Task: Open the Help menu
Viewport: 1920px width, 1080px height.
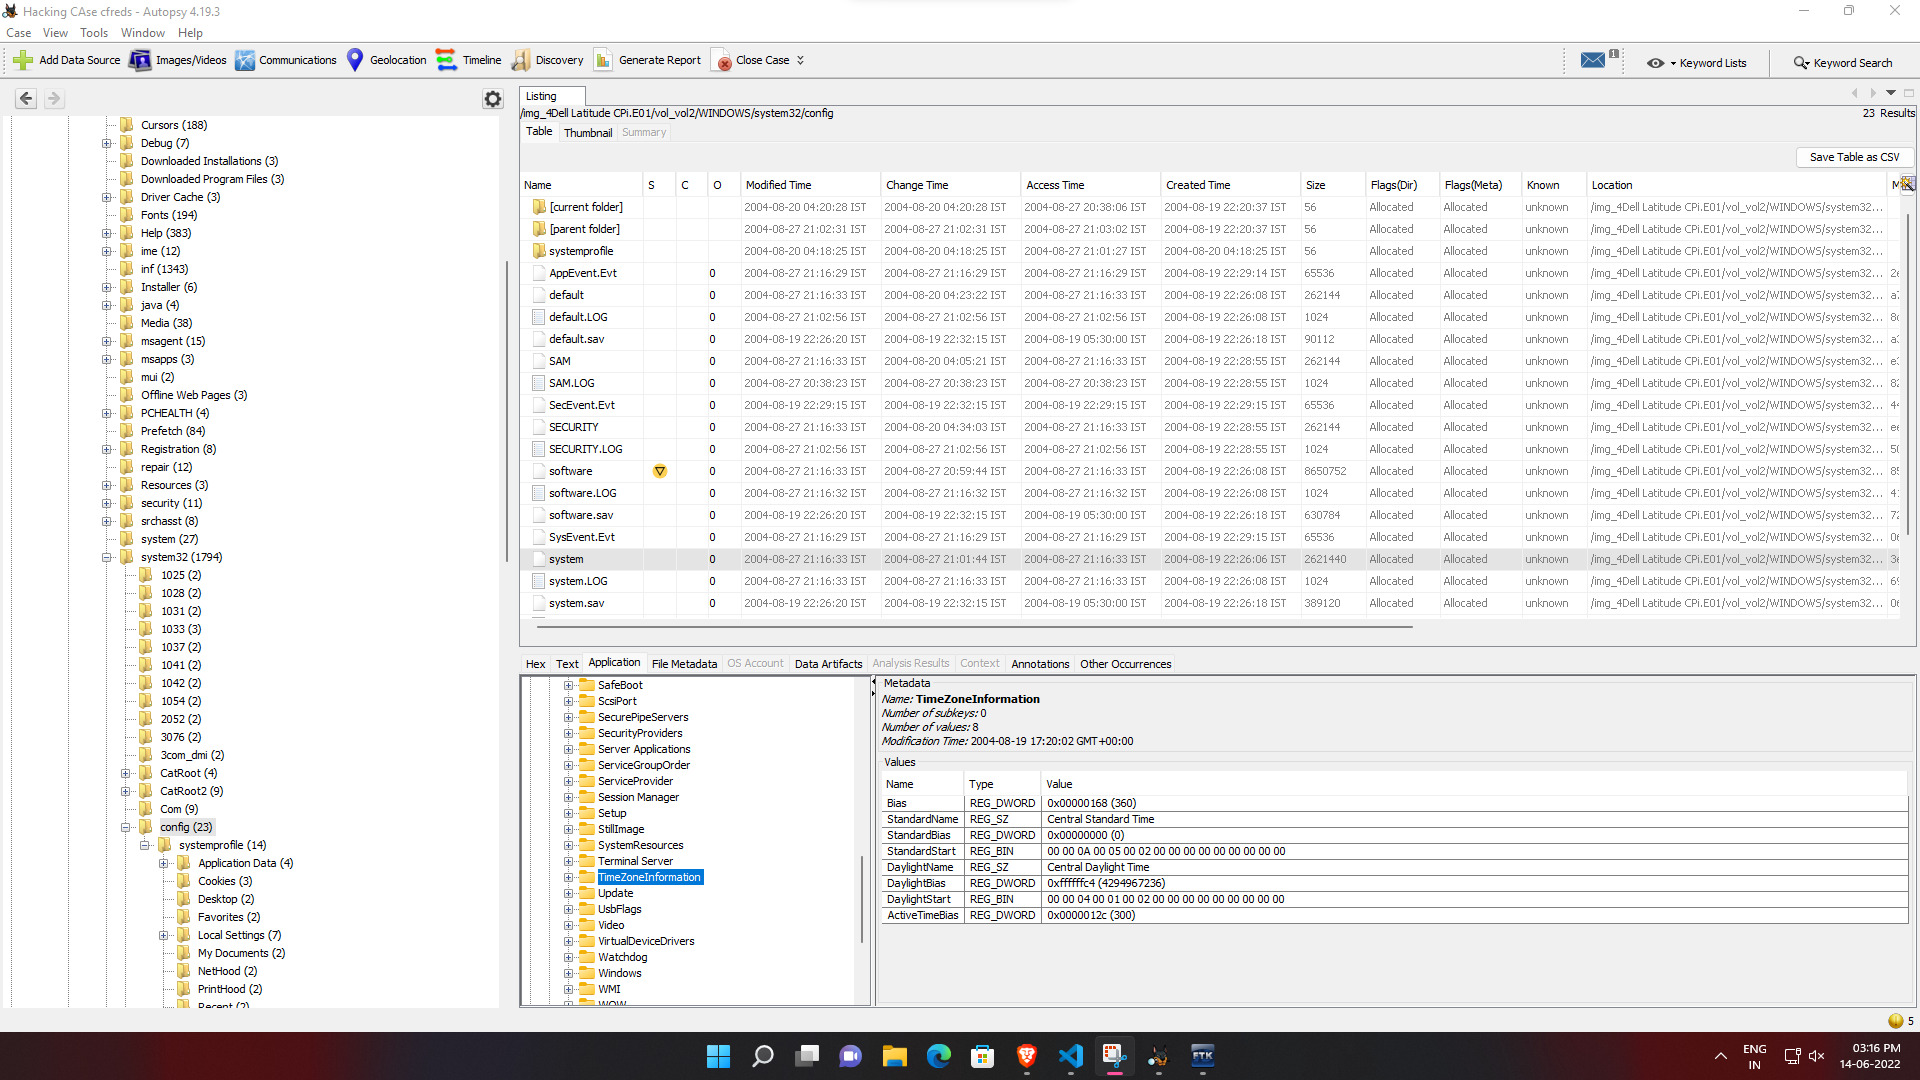Action: tap(190, 33)
